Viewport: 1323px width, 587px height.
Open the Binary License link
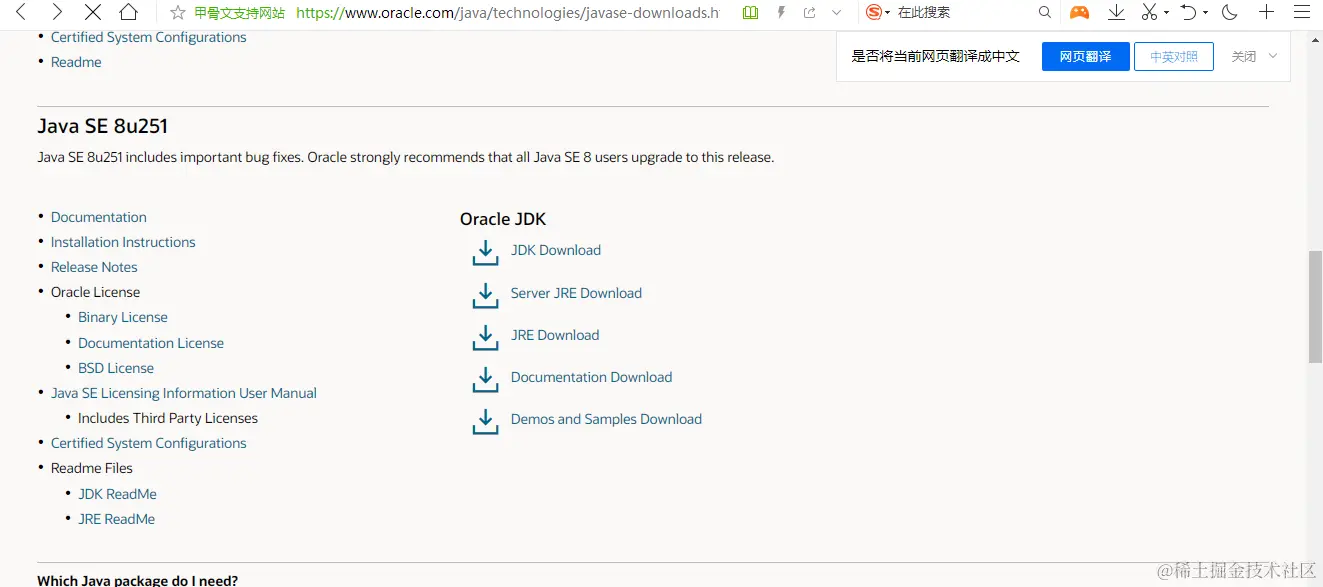point(123,317)
